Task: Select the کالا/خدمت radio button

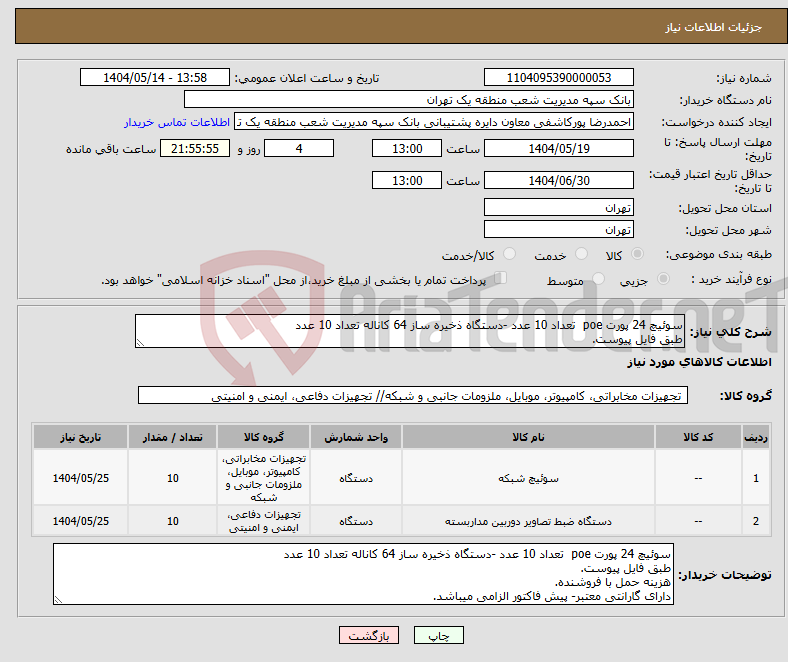Action: (x=510, y=254)
